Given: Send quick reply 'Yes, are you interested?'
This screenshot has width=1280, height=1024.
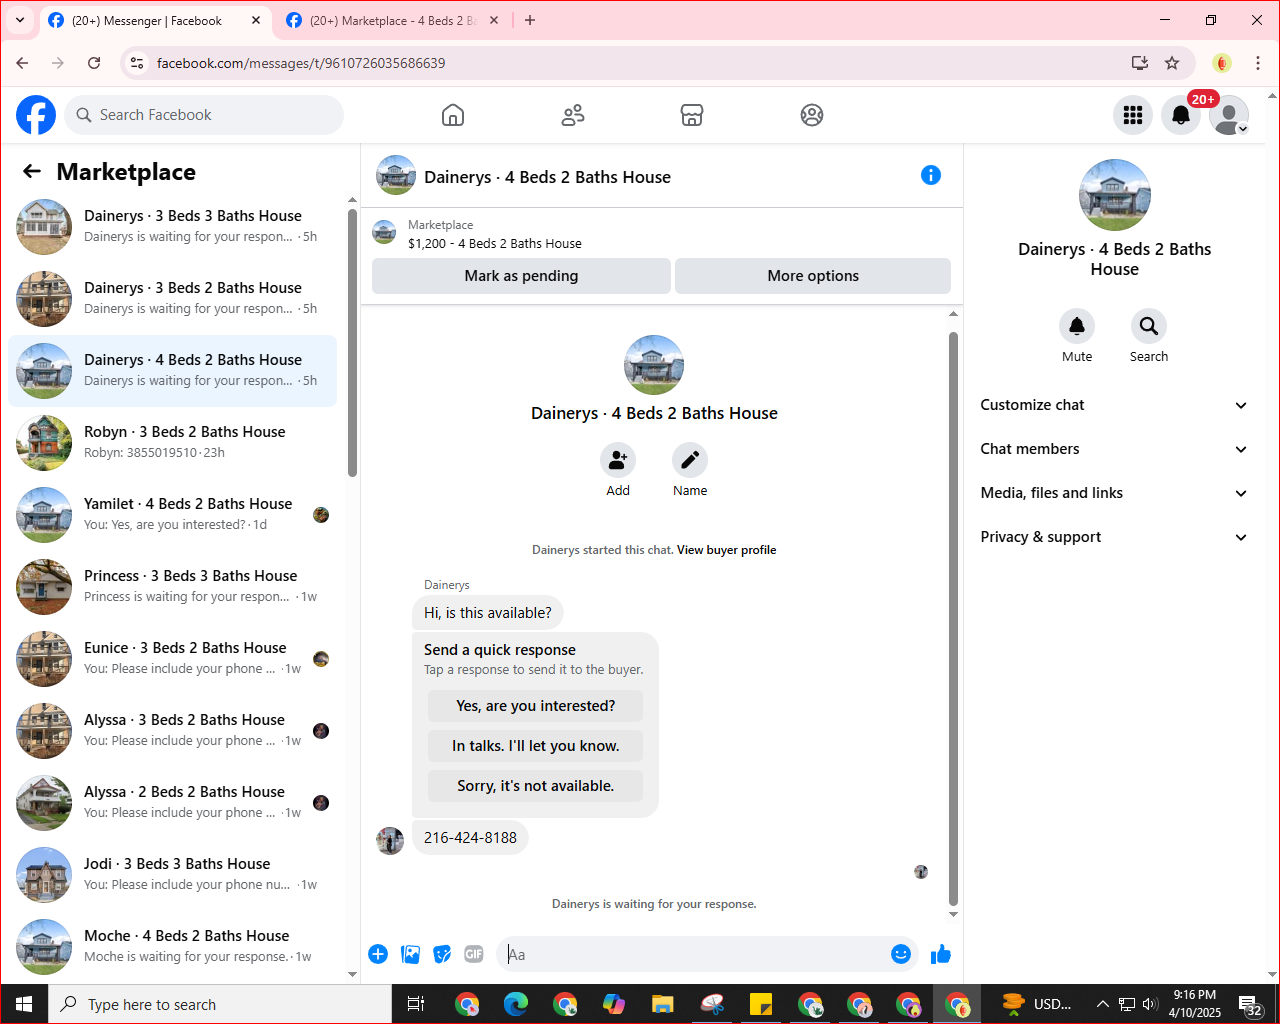Looking at the screenshot, I should coord(536,706).
